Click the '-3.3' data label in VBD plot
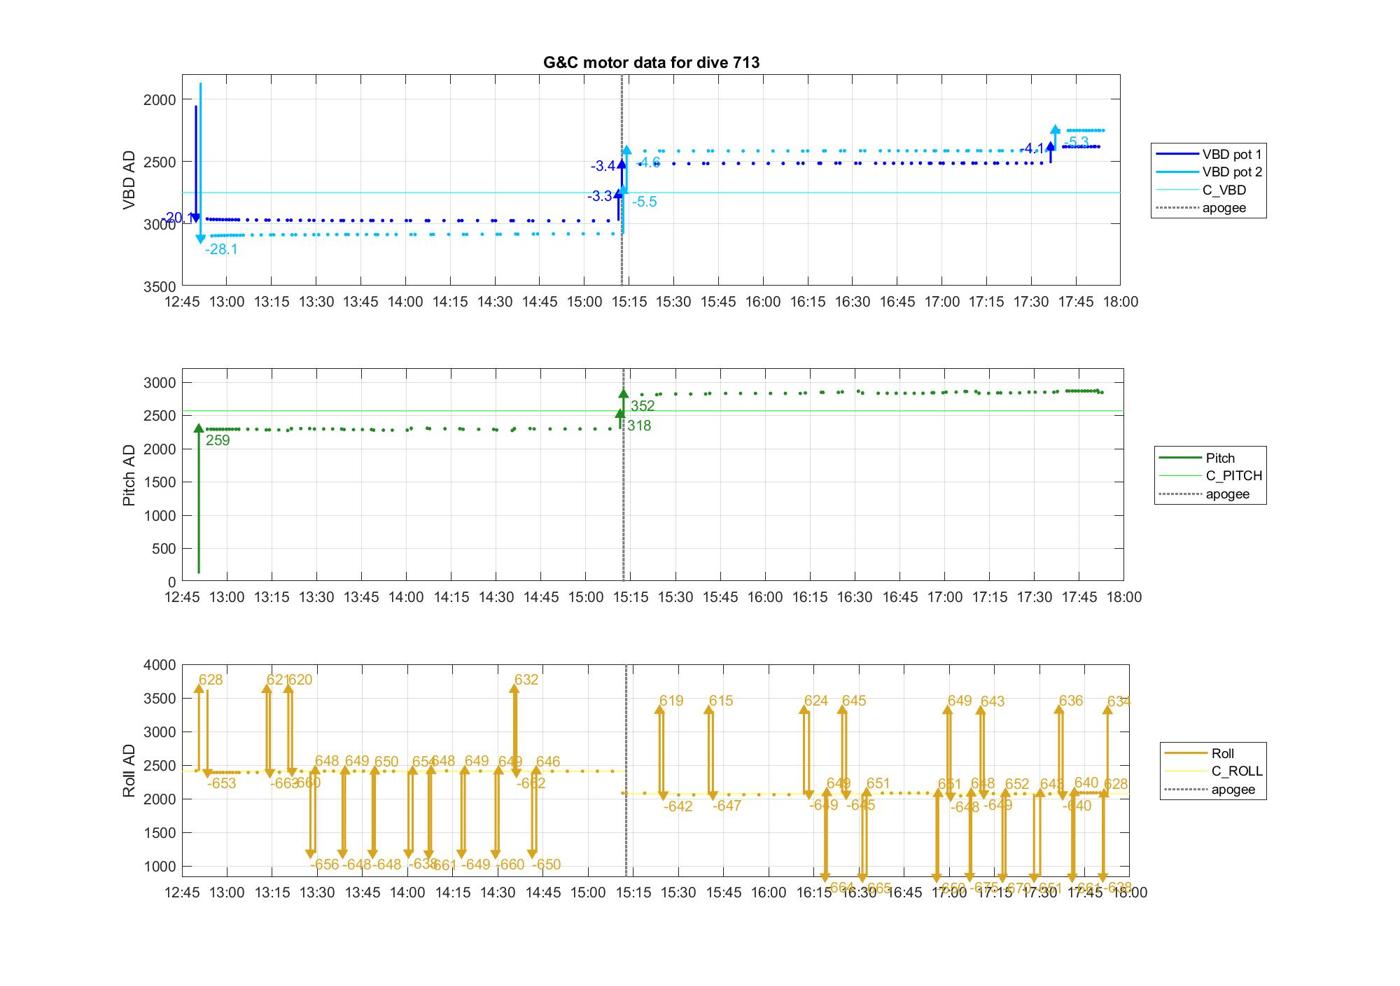1400x986 pixels. (x=600, y=196)
